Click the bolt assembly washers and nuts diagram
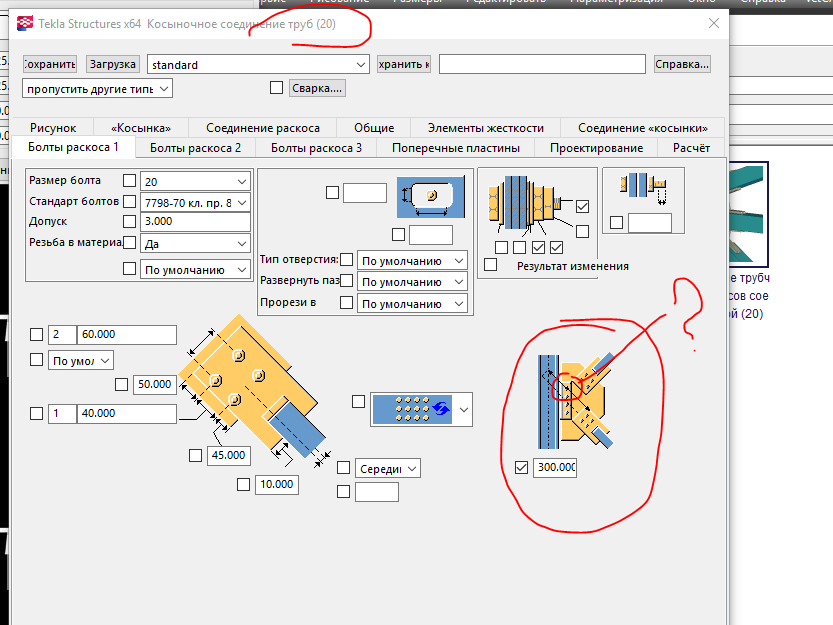 click(524, 203)
